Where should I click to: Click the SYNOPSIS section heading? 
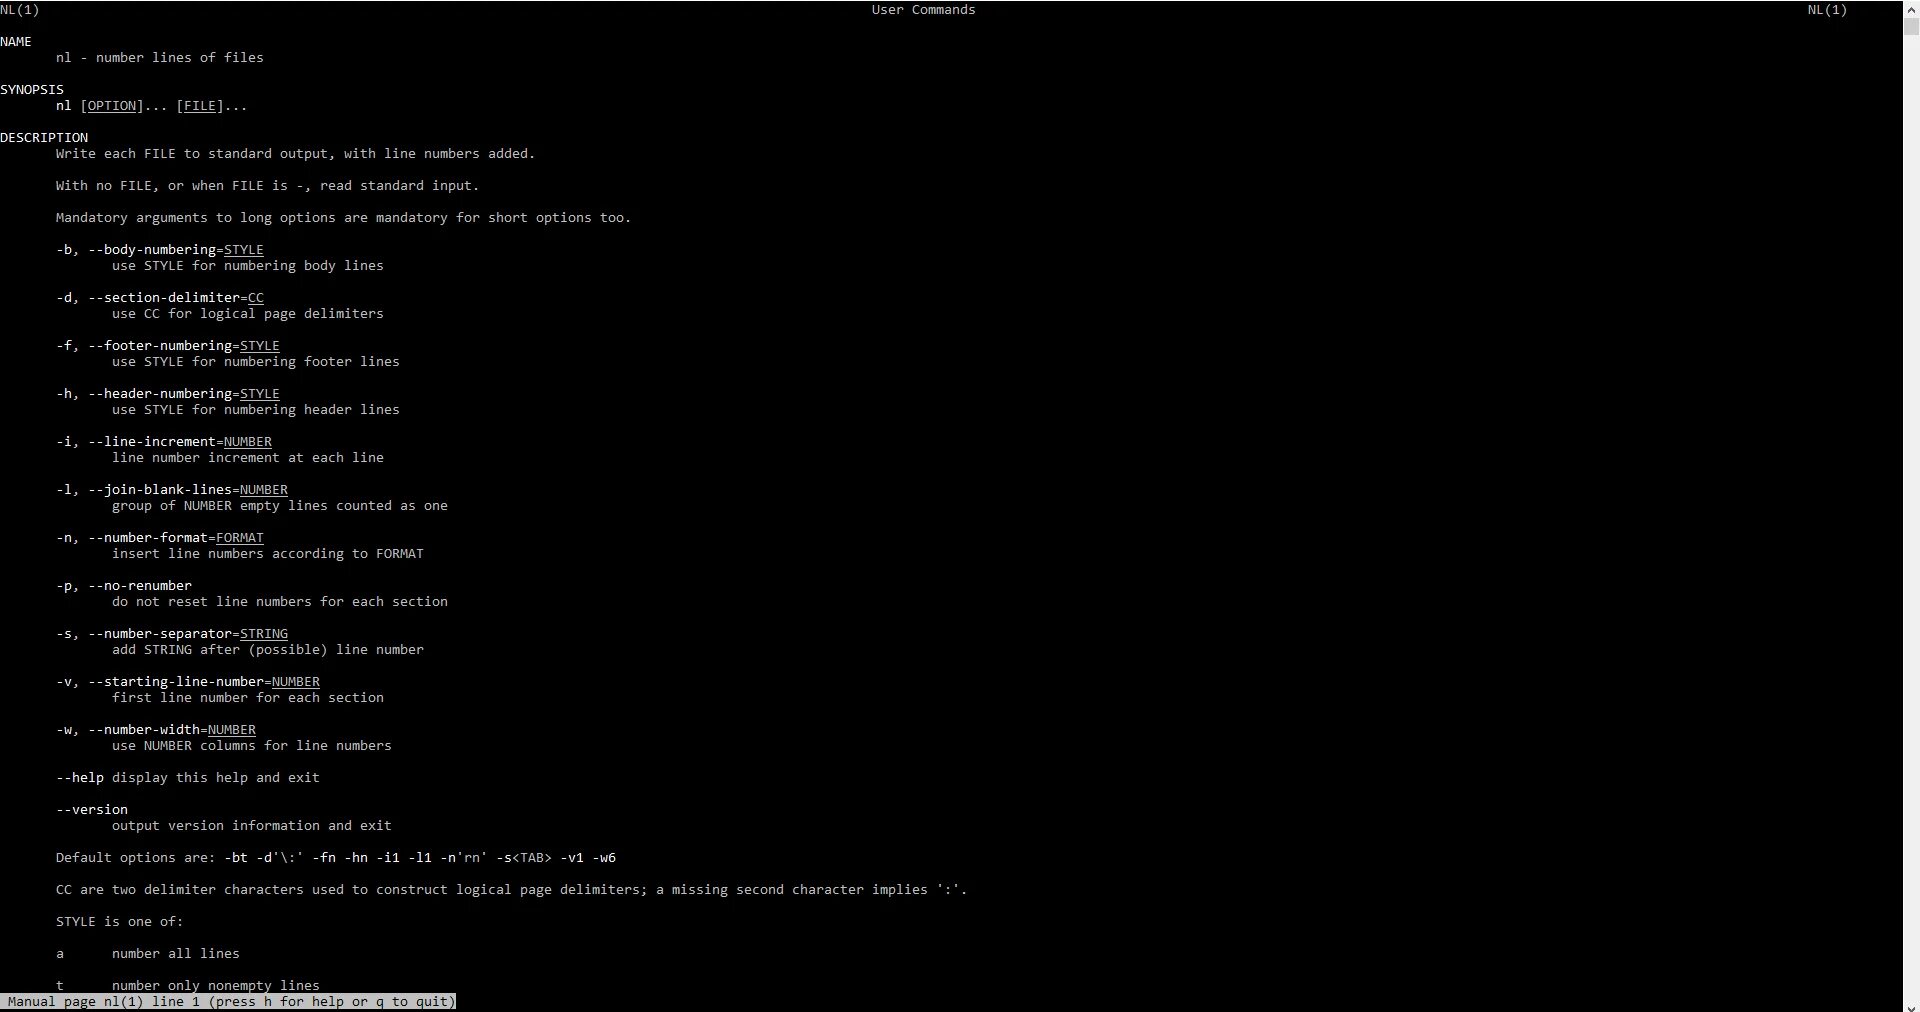(x=32, y=89)
